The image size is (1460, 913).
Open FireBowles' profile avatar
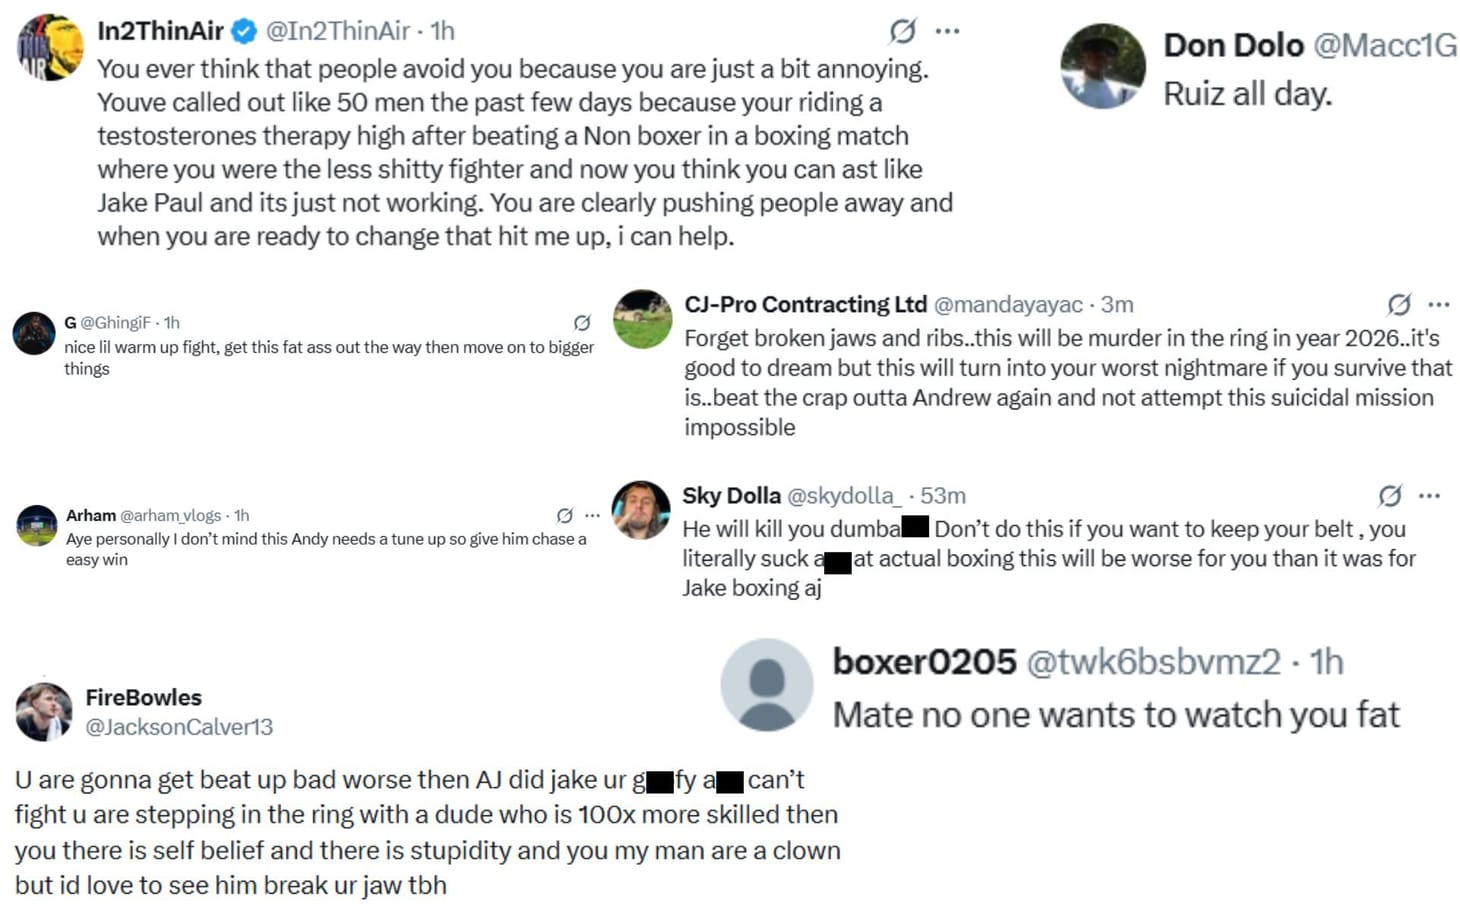click(47, 710)
